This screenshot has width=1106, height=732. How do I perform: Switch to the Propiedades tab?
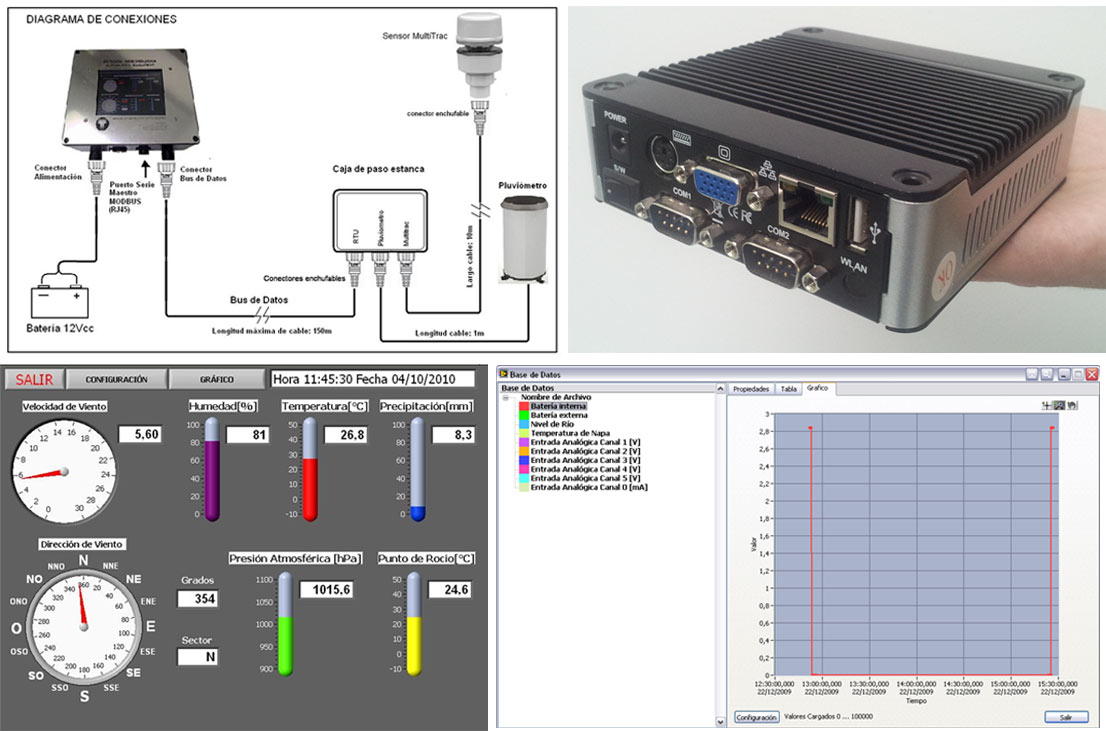[750, 388]
